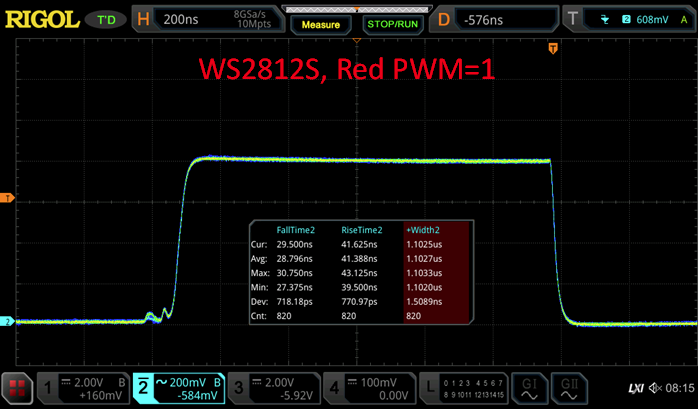Toggle channel 4 panel 100mV
698x409 pixels.
coord(369,388)
